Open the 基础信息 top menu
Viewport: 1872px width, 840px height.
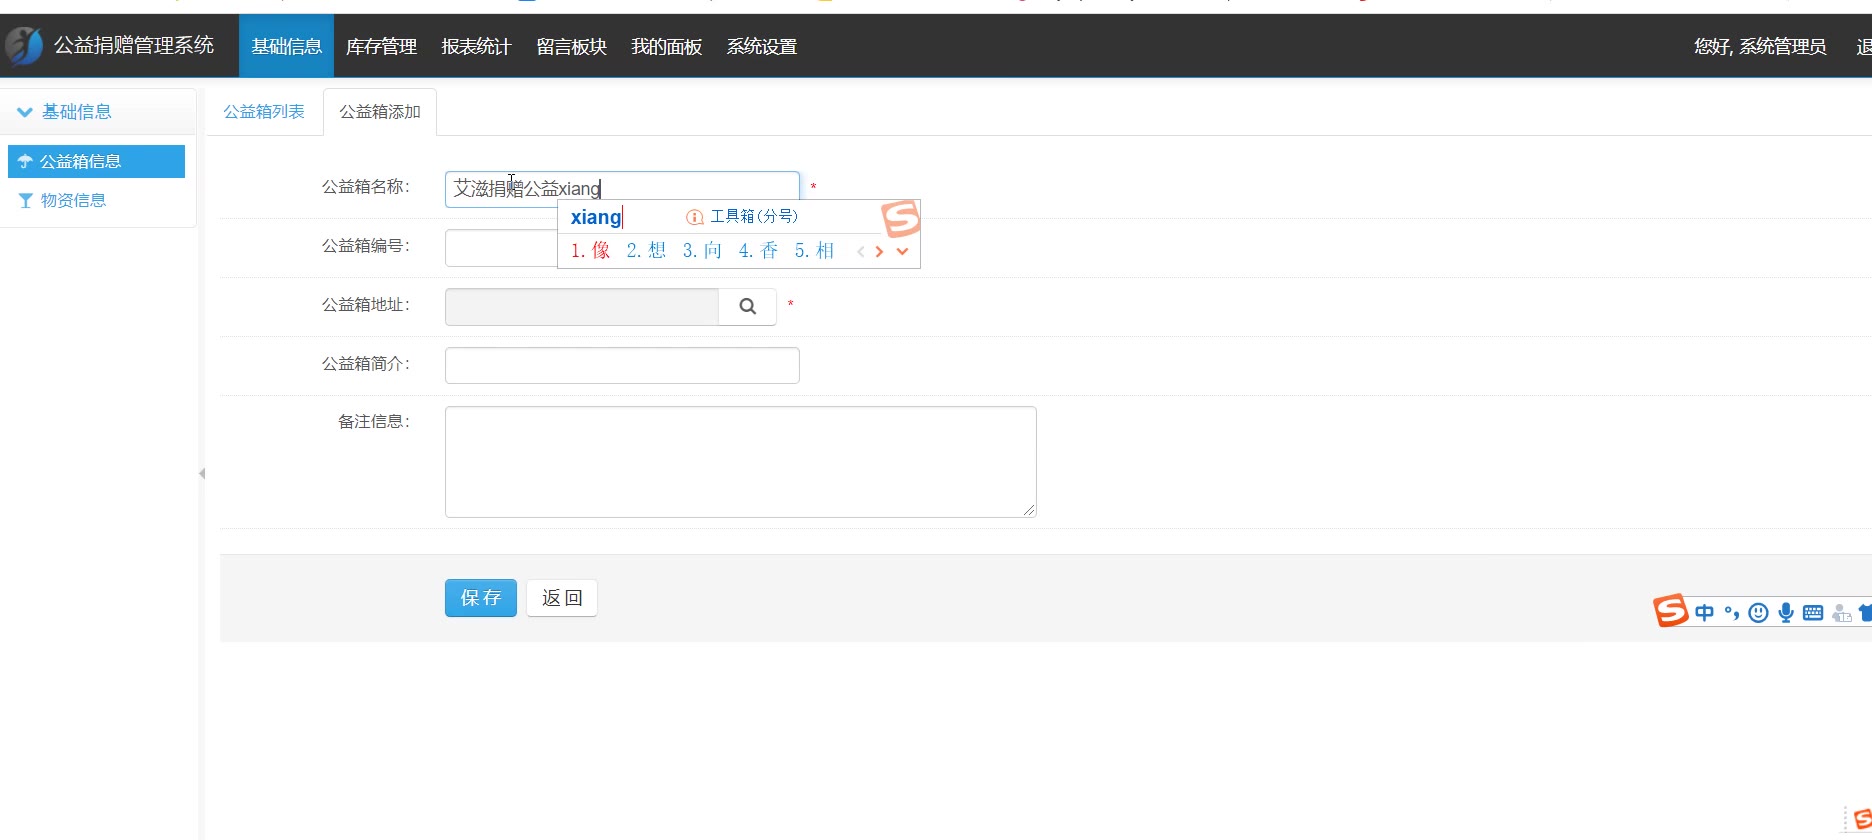point(286,46)
